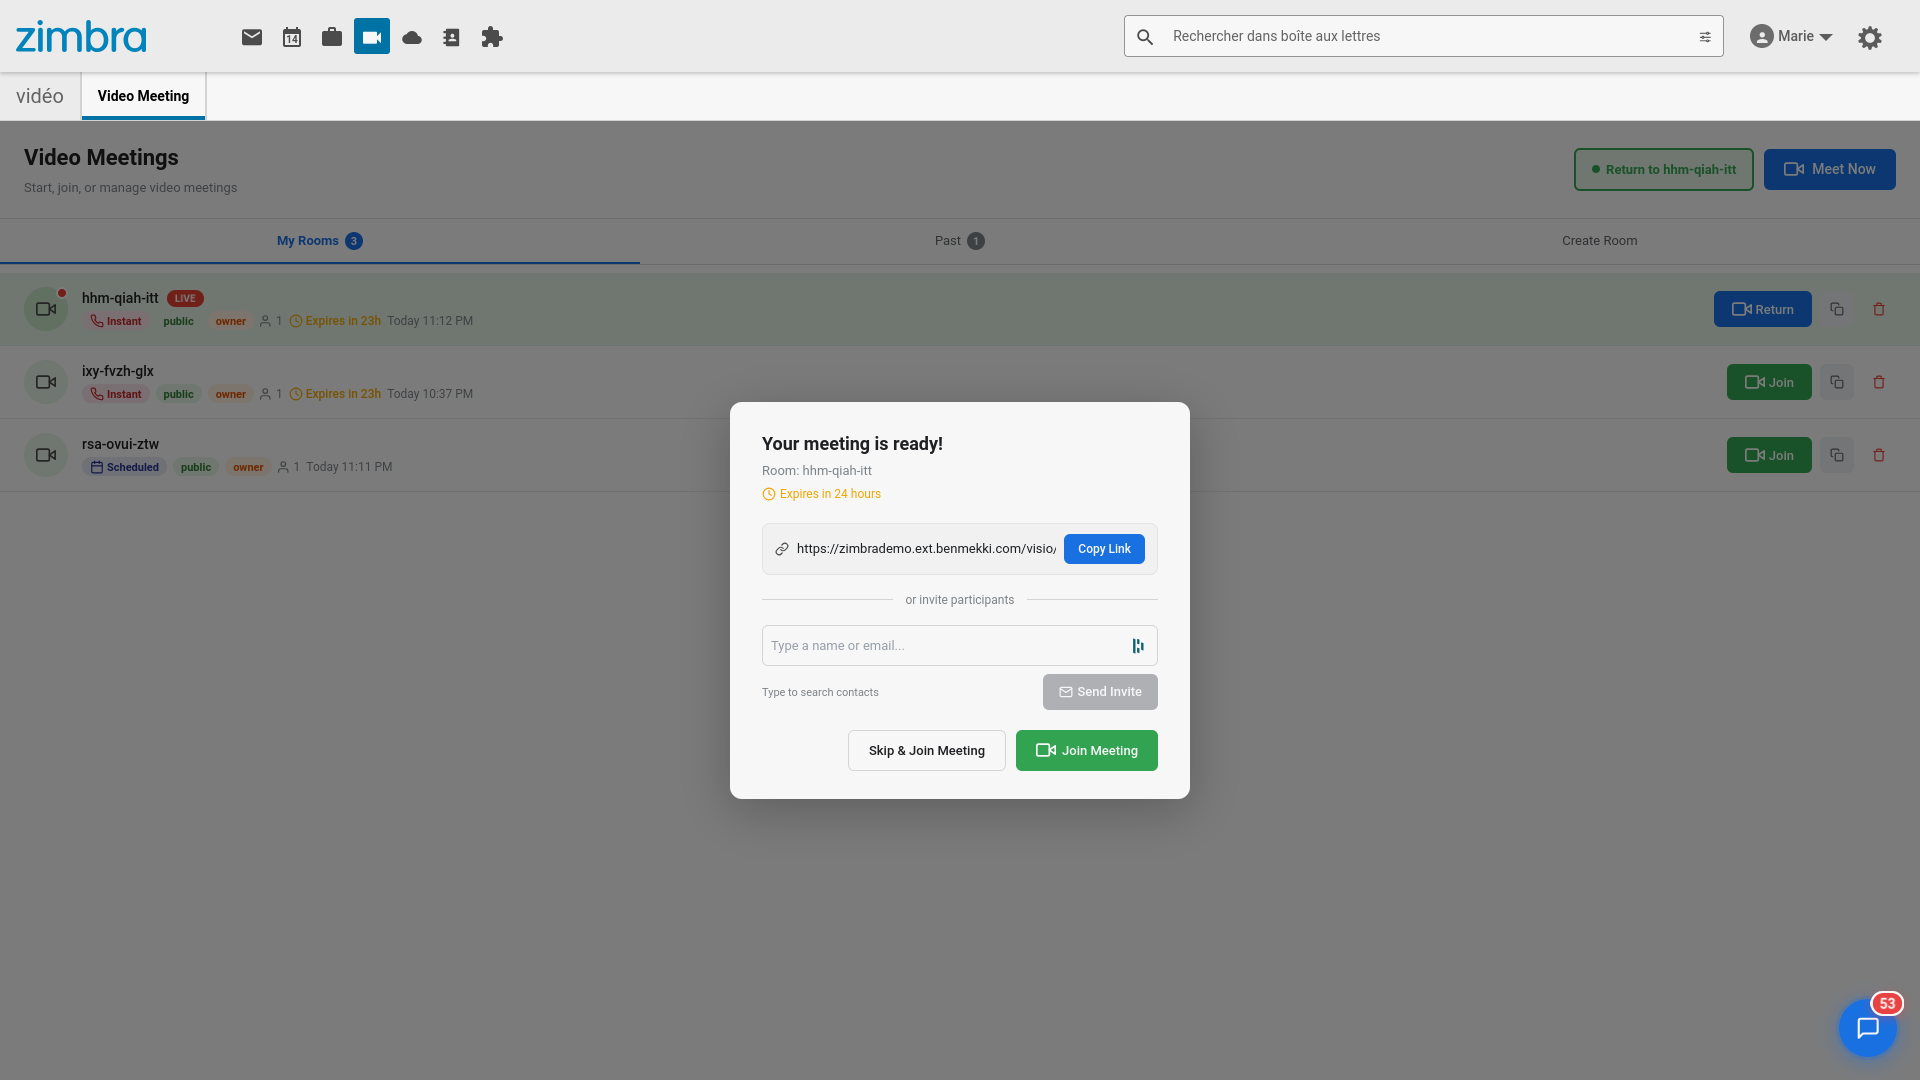
Task: Open the Drive cloud icon
Action: 411,37
